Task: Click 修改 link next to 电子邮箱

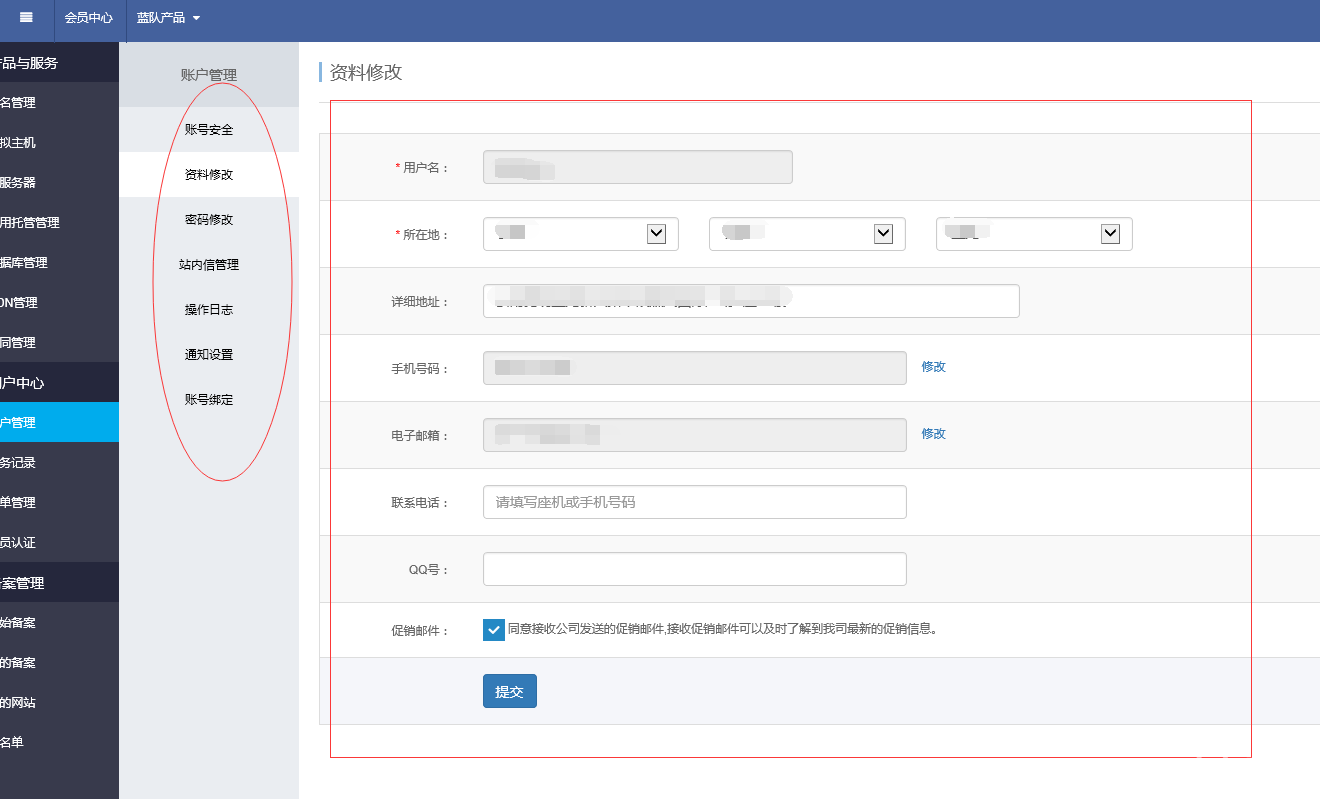Action: [x=933, y=434]
